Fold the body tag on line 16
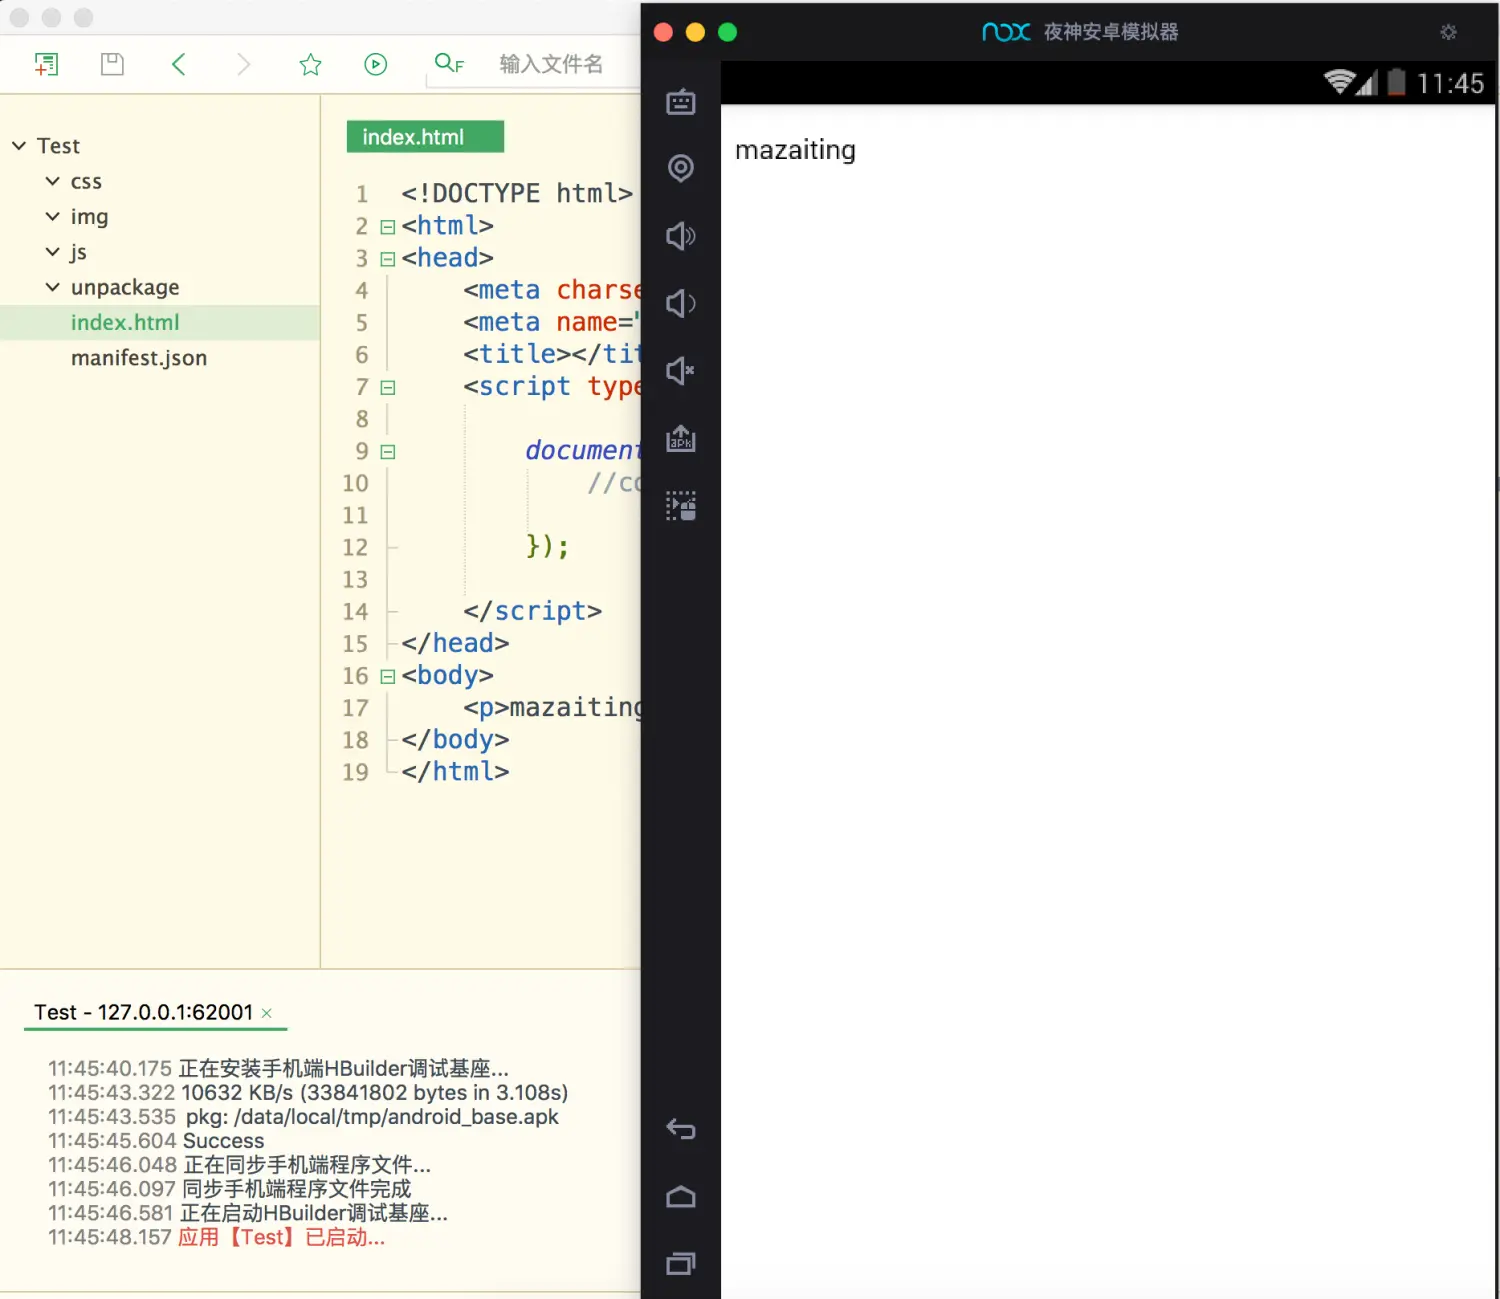 pyautogui.click(x=388, y=677)
